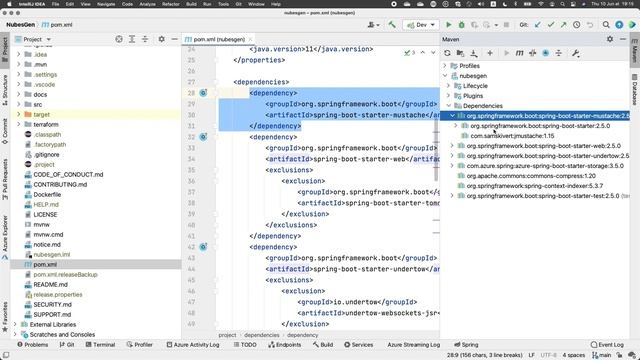Open Git Show History clock icon
Image resolution: width=640 pixels, height=360 pixels.
577,25
